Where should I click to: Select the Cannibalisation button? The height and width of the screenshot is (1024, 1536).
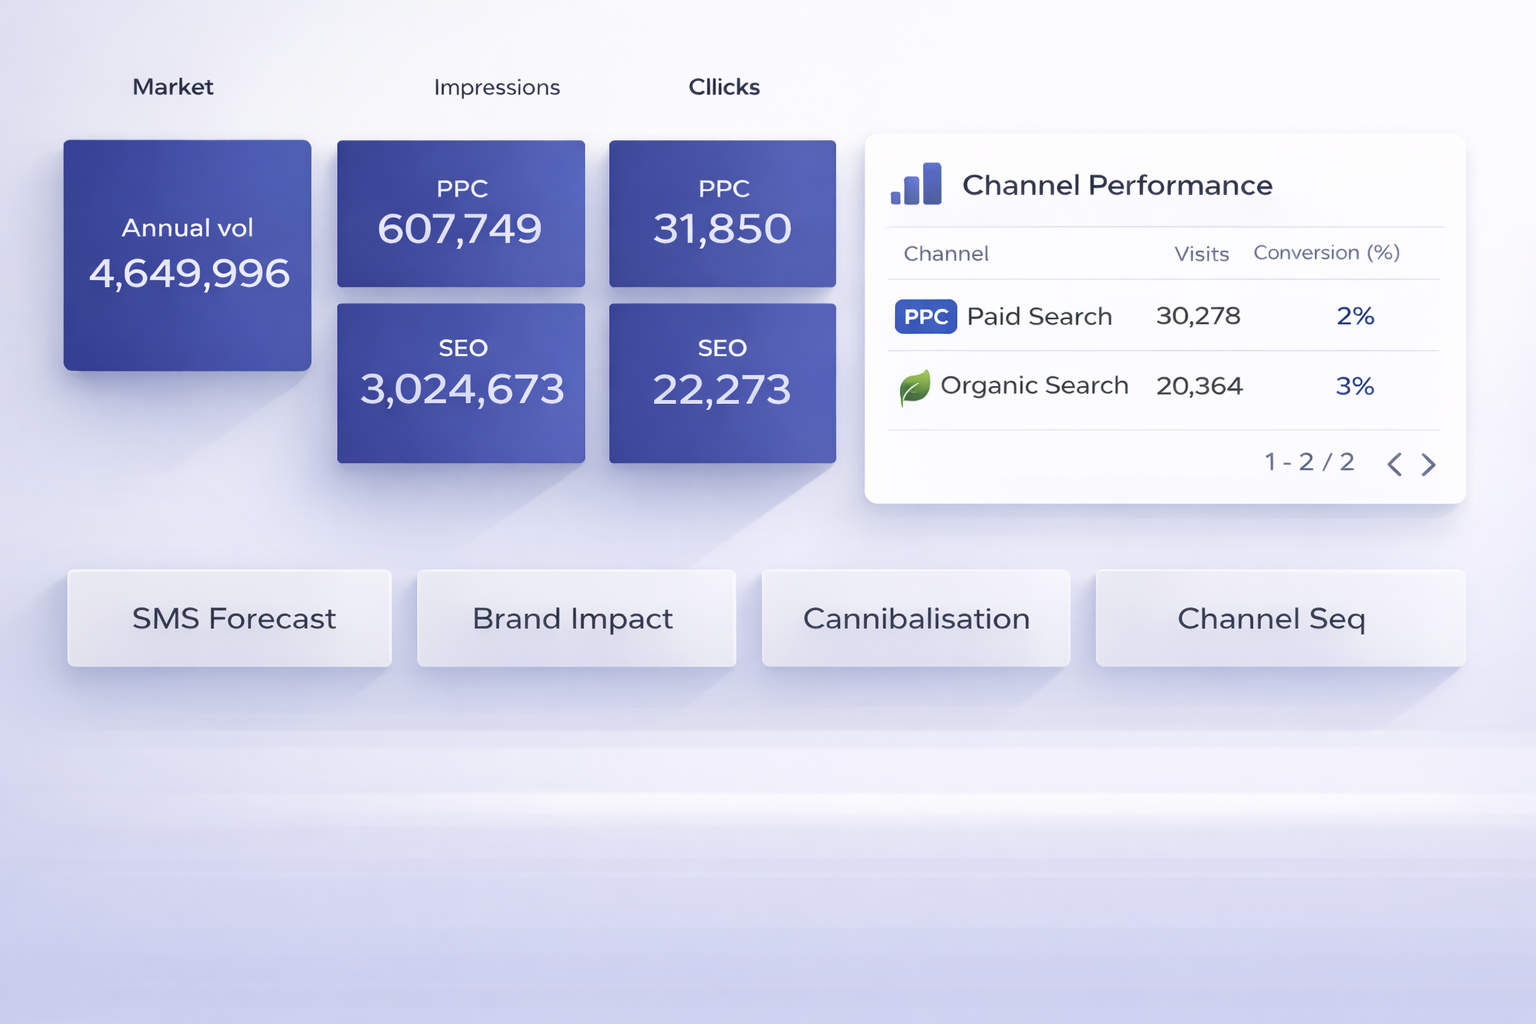(x=916, y=618)
